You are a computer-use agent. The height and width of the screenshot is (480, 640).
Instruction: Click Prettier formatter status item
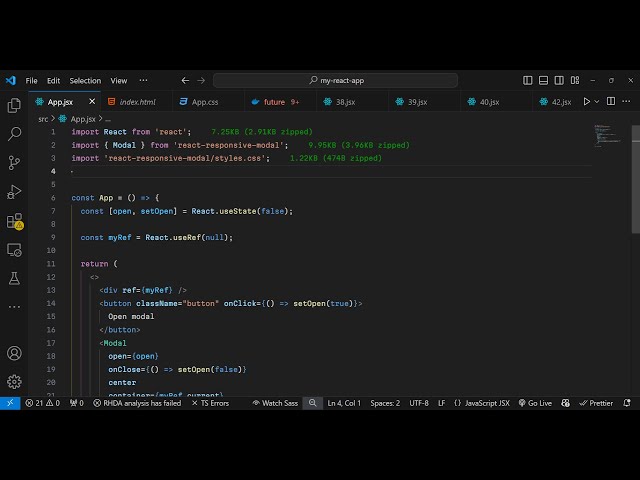(596, 403)
